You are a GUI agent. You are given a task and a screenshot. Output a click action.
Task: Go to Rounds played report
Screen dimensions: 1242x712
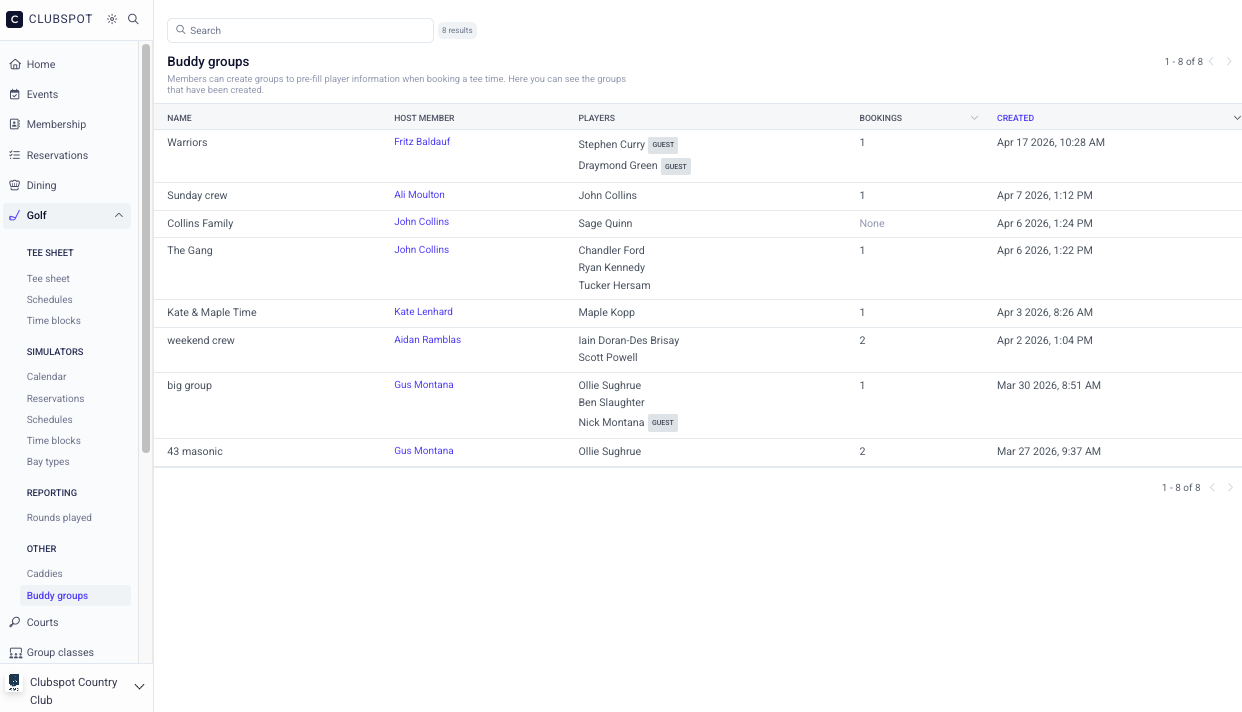click(59, 517)
